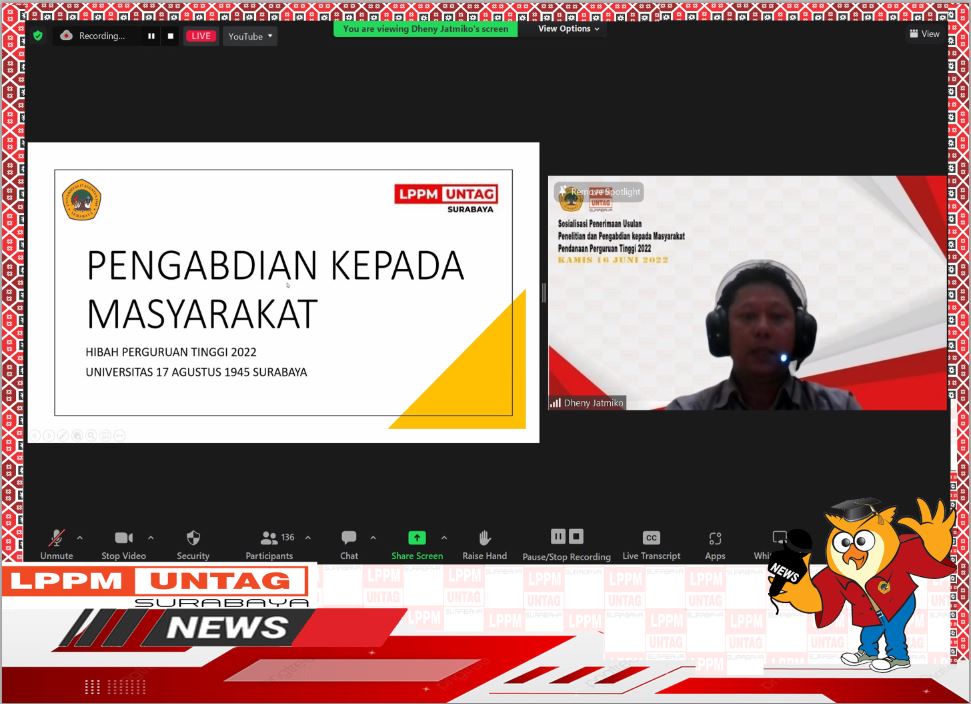The height and width of the screenshot is (704, 971).
Task: Open the Participants panel
Action: coord(269,544)
